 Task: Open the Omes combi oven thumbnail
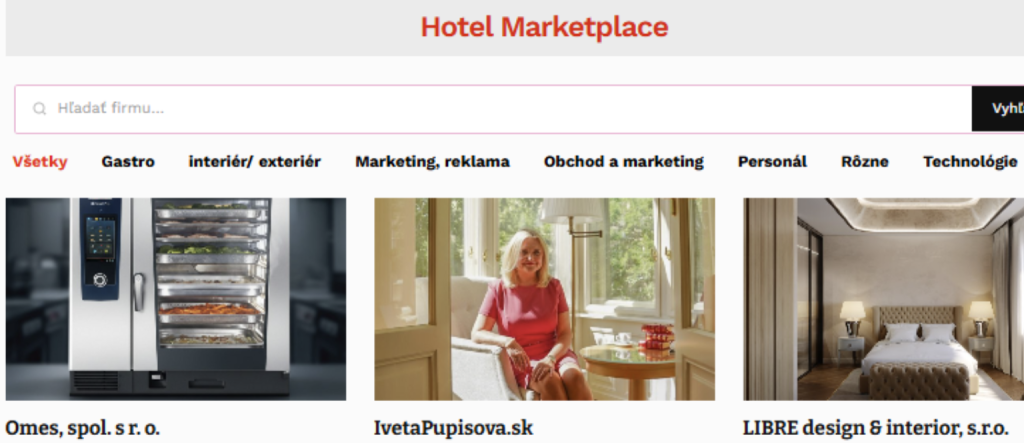176,299
